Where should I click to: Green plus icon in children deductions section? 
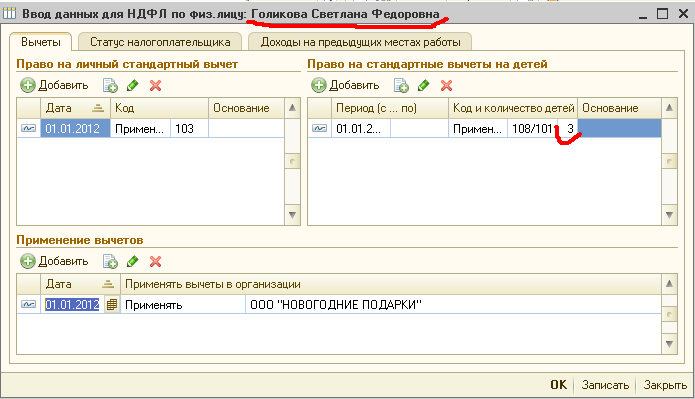point(319,85)
